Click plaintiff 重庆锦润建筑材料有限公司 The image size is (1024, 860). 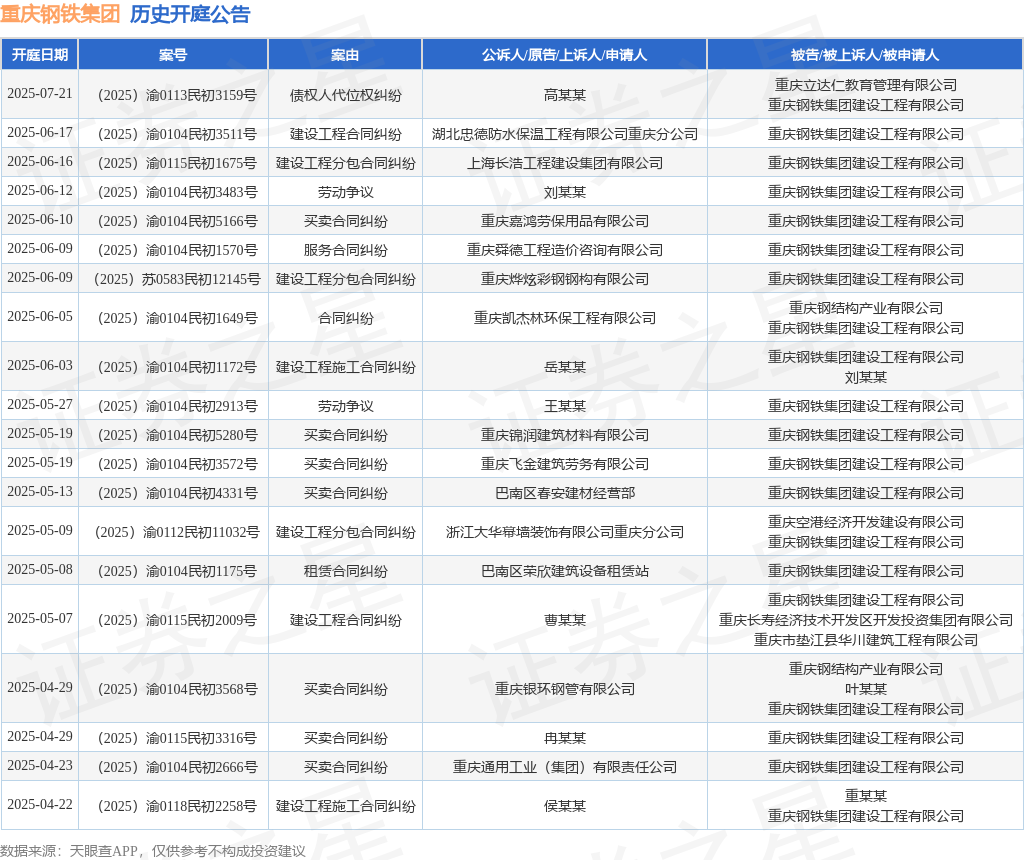pyautogui.click(x=565, y=436)
